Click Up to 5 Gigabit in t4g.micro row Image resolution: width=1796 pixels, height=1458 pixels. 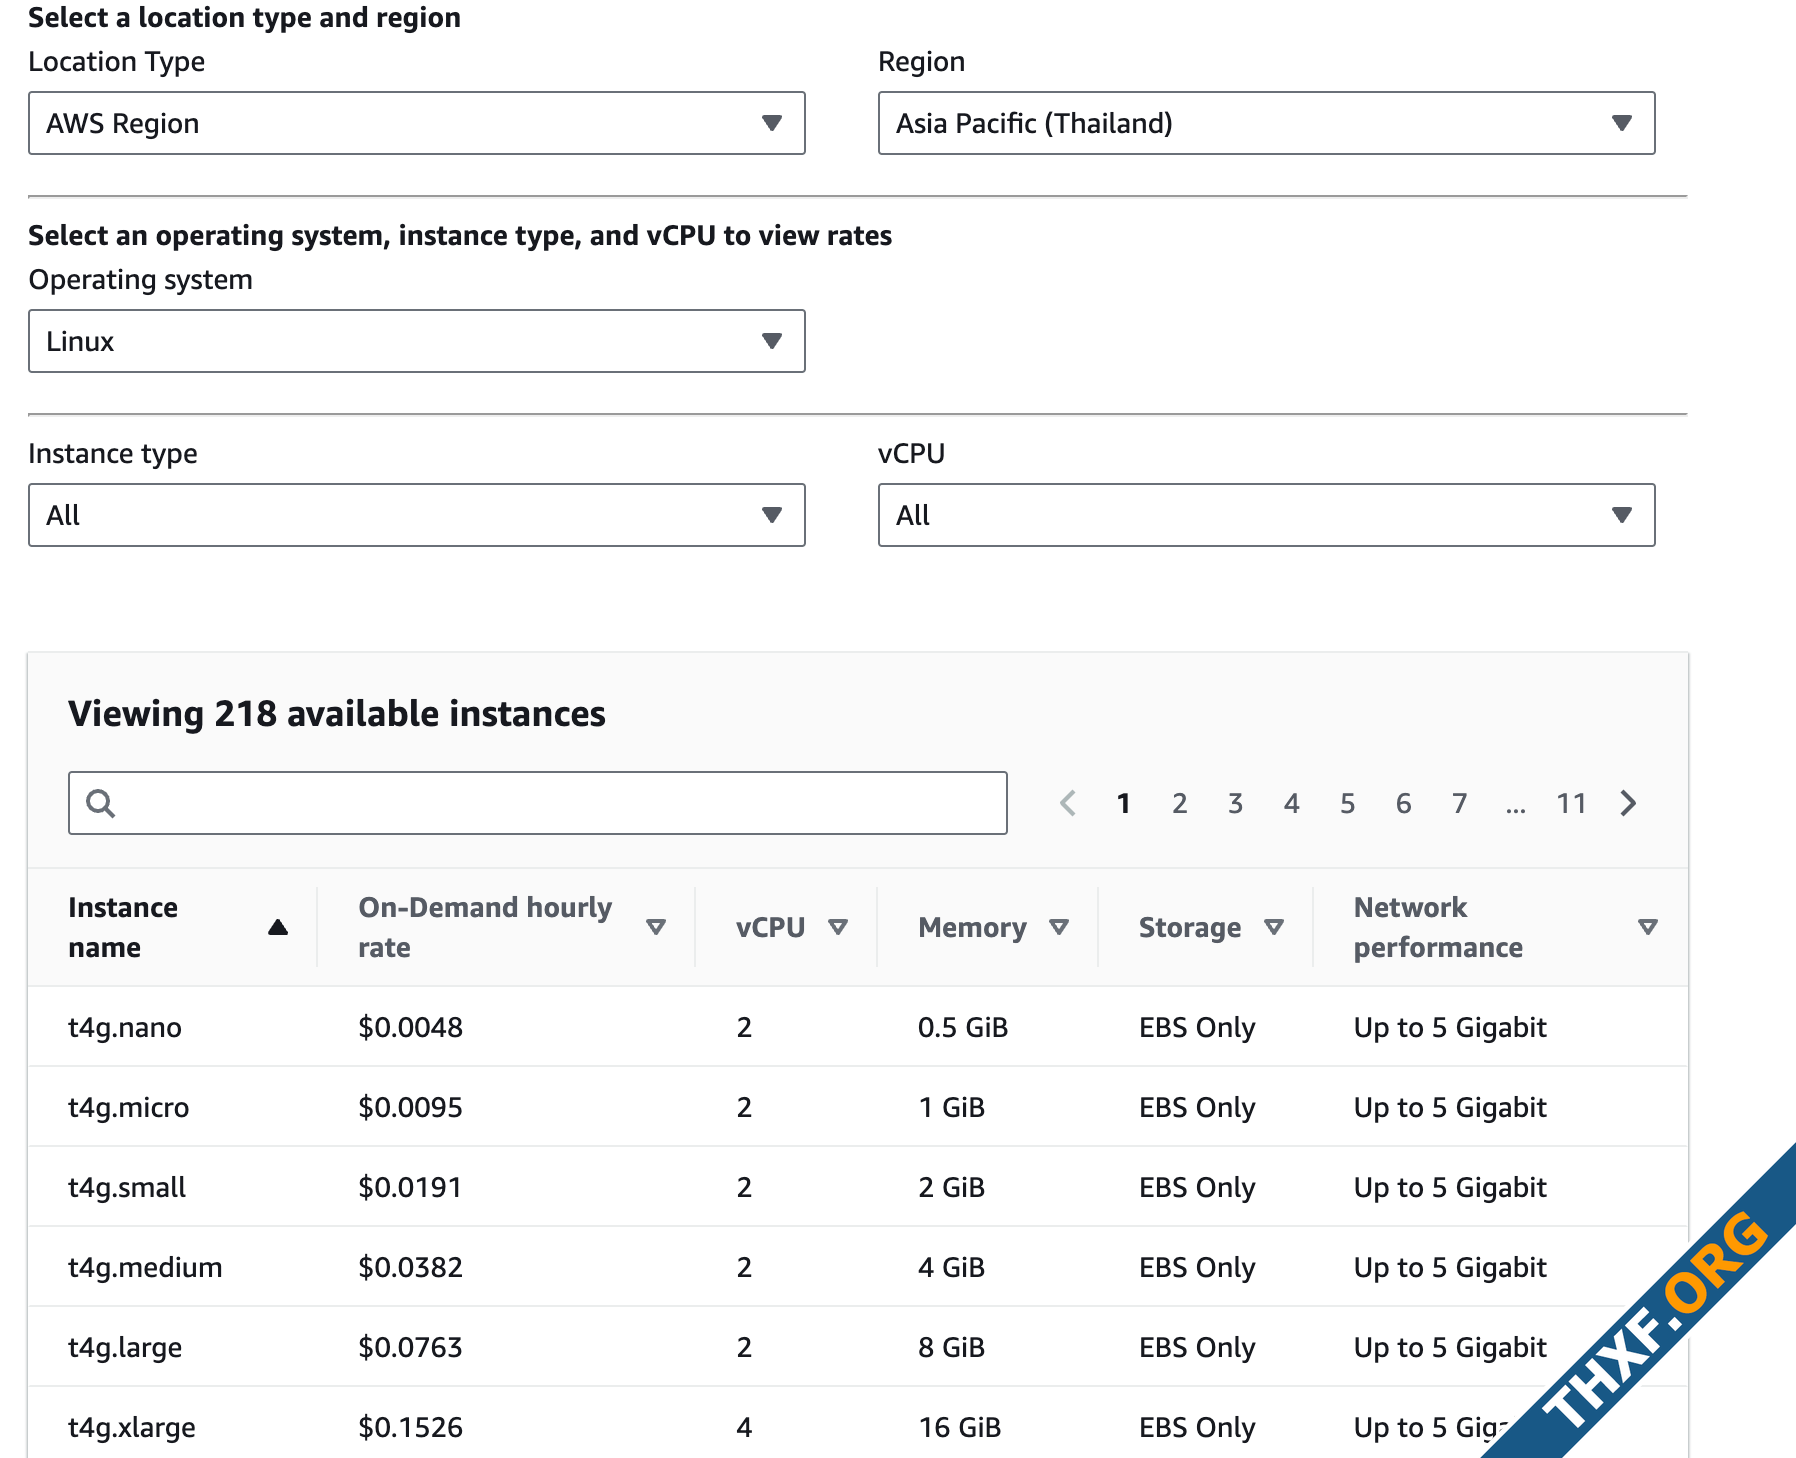click(1450, 1107)
